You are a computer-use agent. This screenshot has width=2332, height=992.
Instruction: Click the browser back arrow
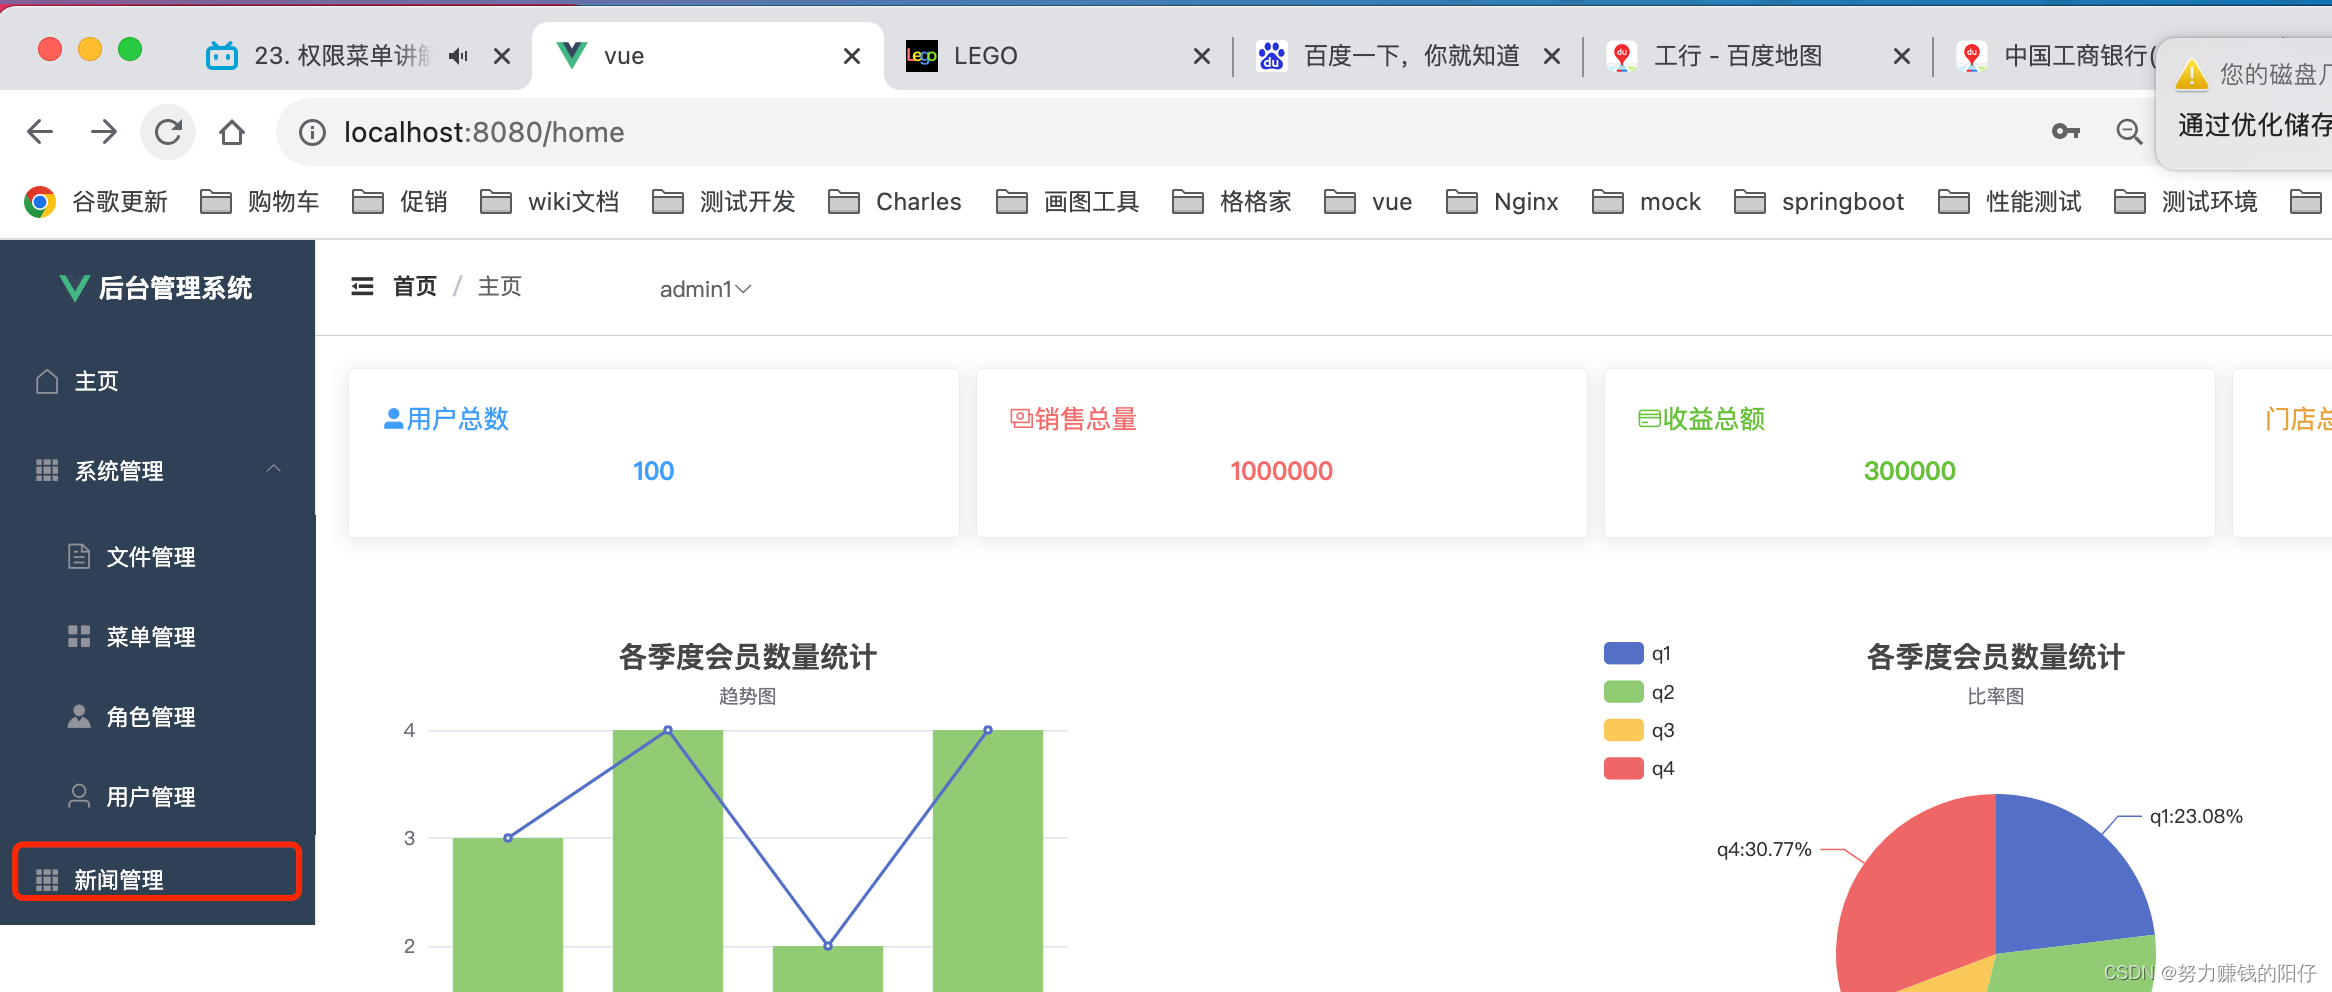pyautogui.click(x=40, y=132)
